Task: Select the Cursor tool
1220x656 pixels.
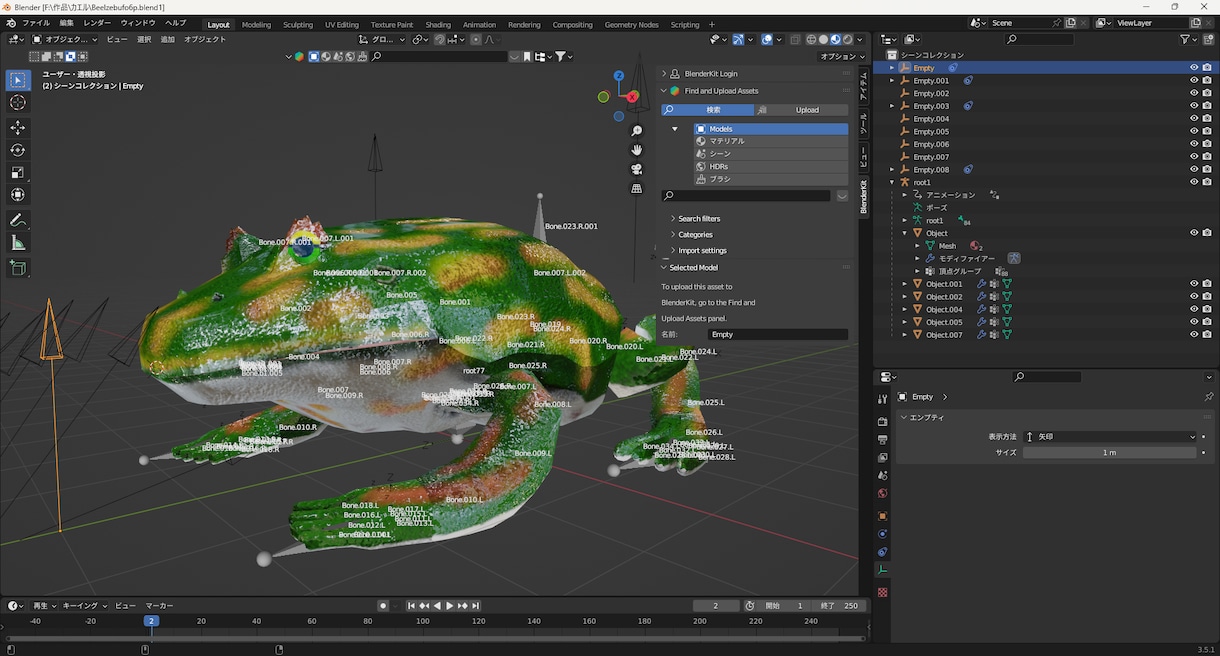Action: (18, 103)
